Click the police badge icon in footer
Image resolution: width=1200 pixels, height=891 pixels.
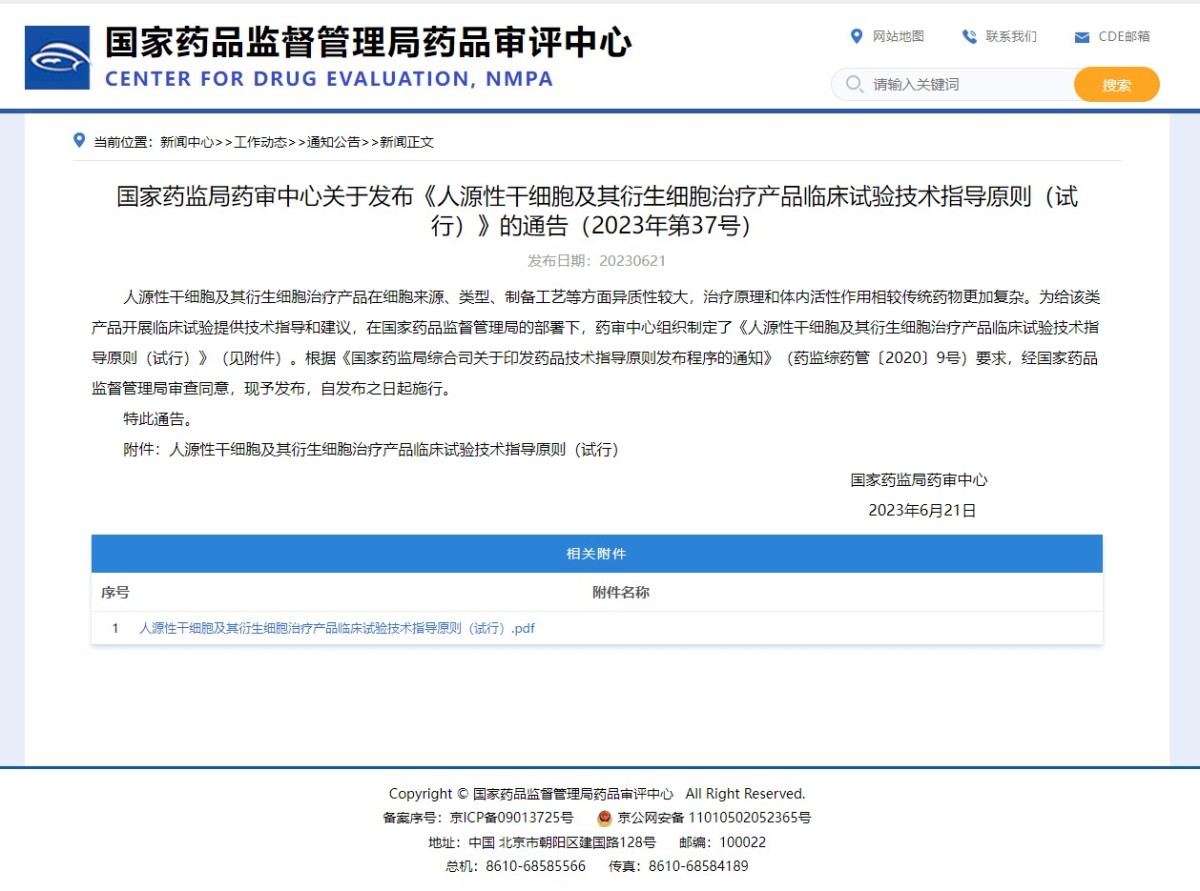[605, 818]
